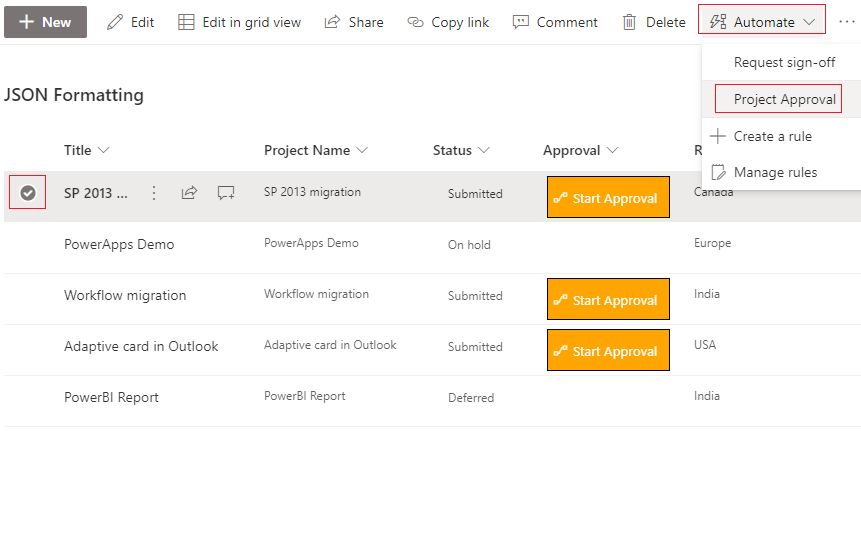861x545 pixels.
Task: Click India region in Workflow migration row
Action: (707, 294)
